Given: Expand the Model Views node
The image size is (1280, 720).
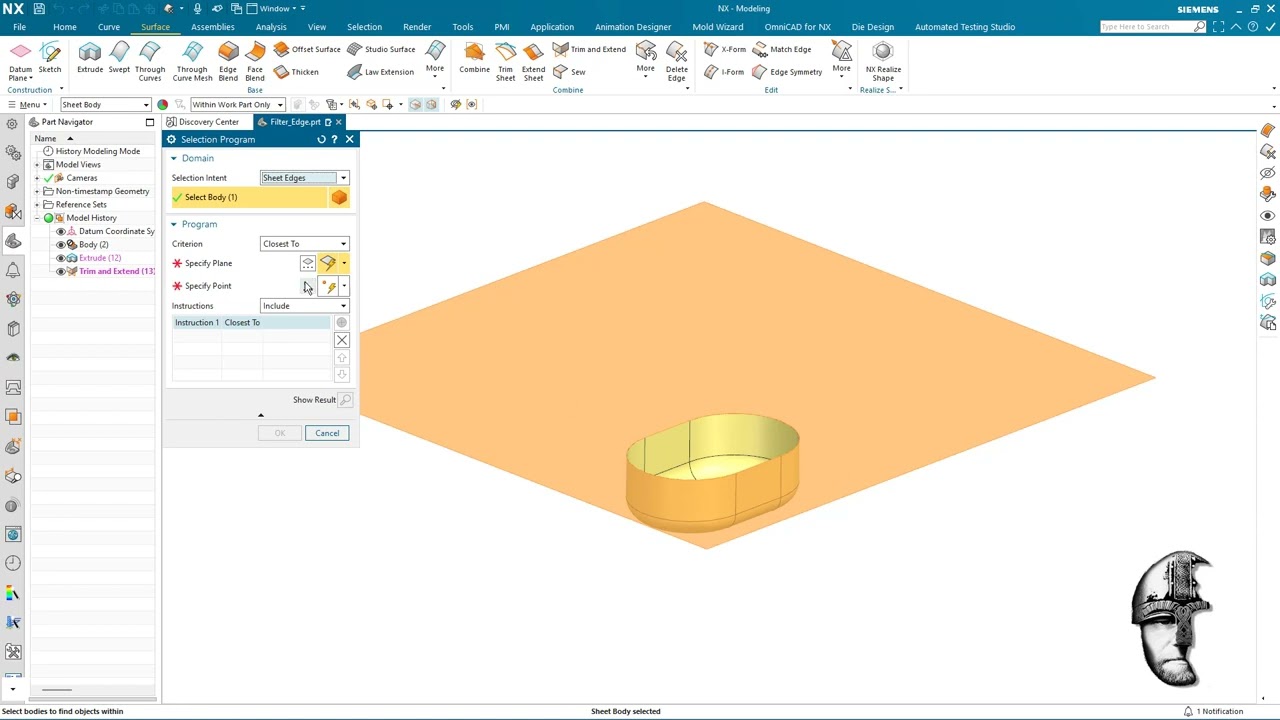Looking at the screenshot, I should point(37,165).
